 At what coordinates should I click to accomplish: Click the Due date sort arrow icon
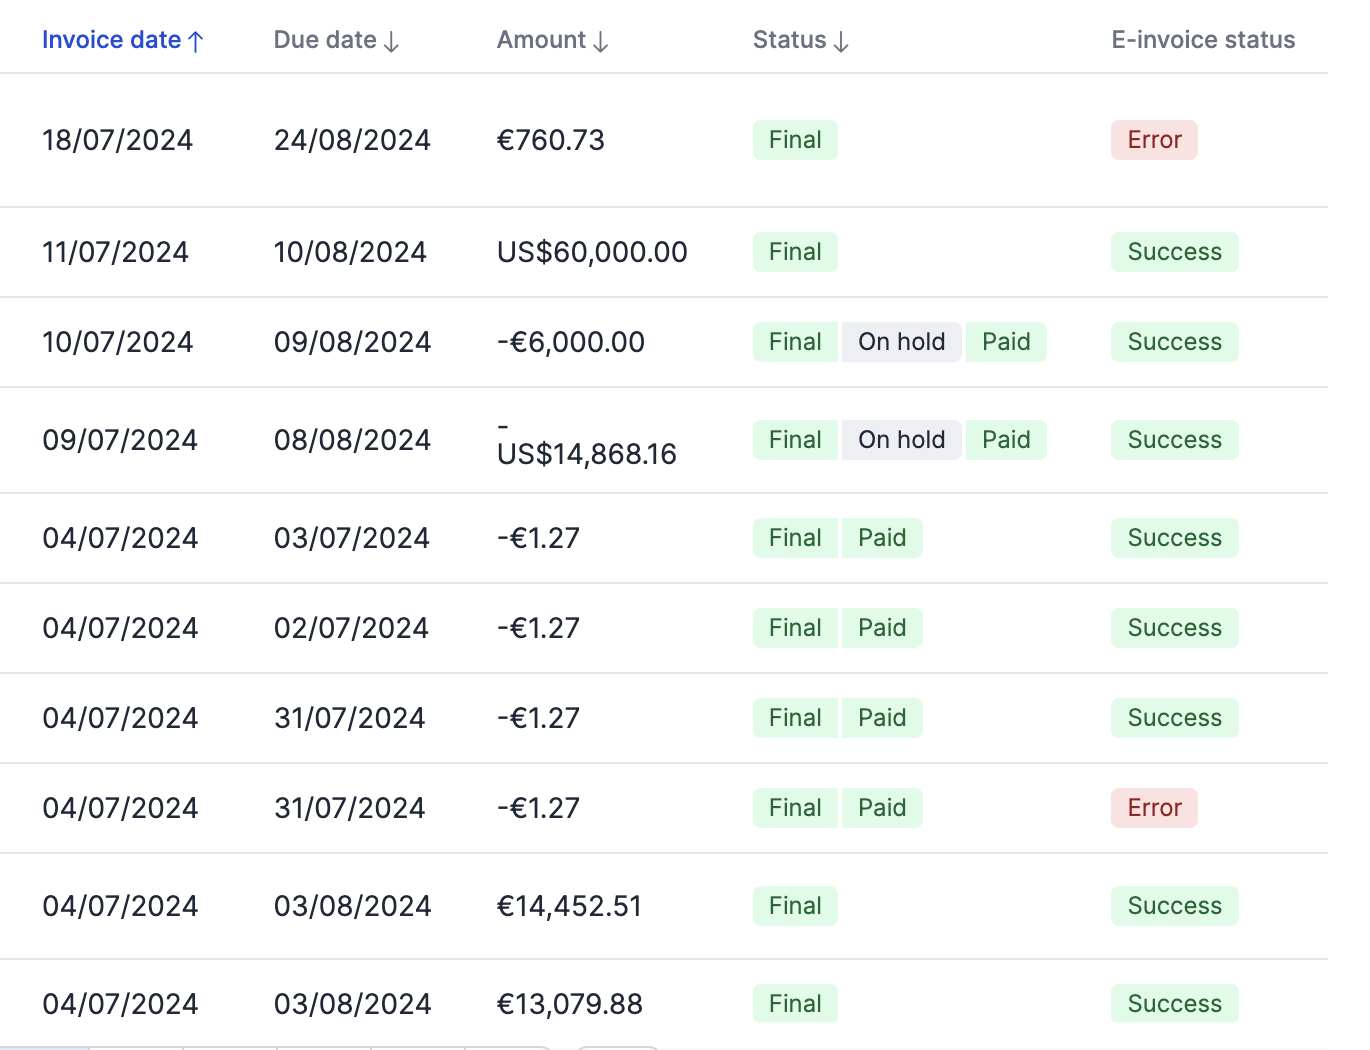[x=392, y=41]
